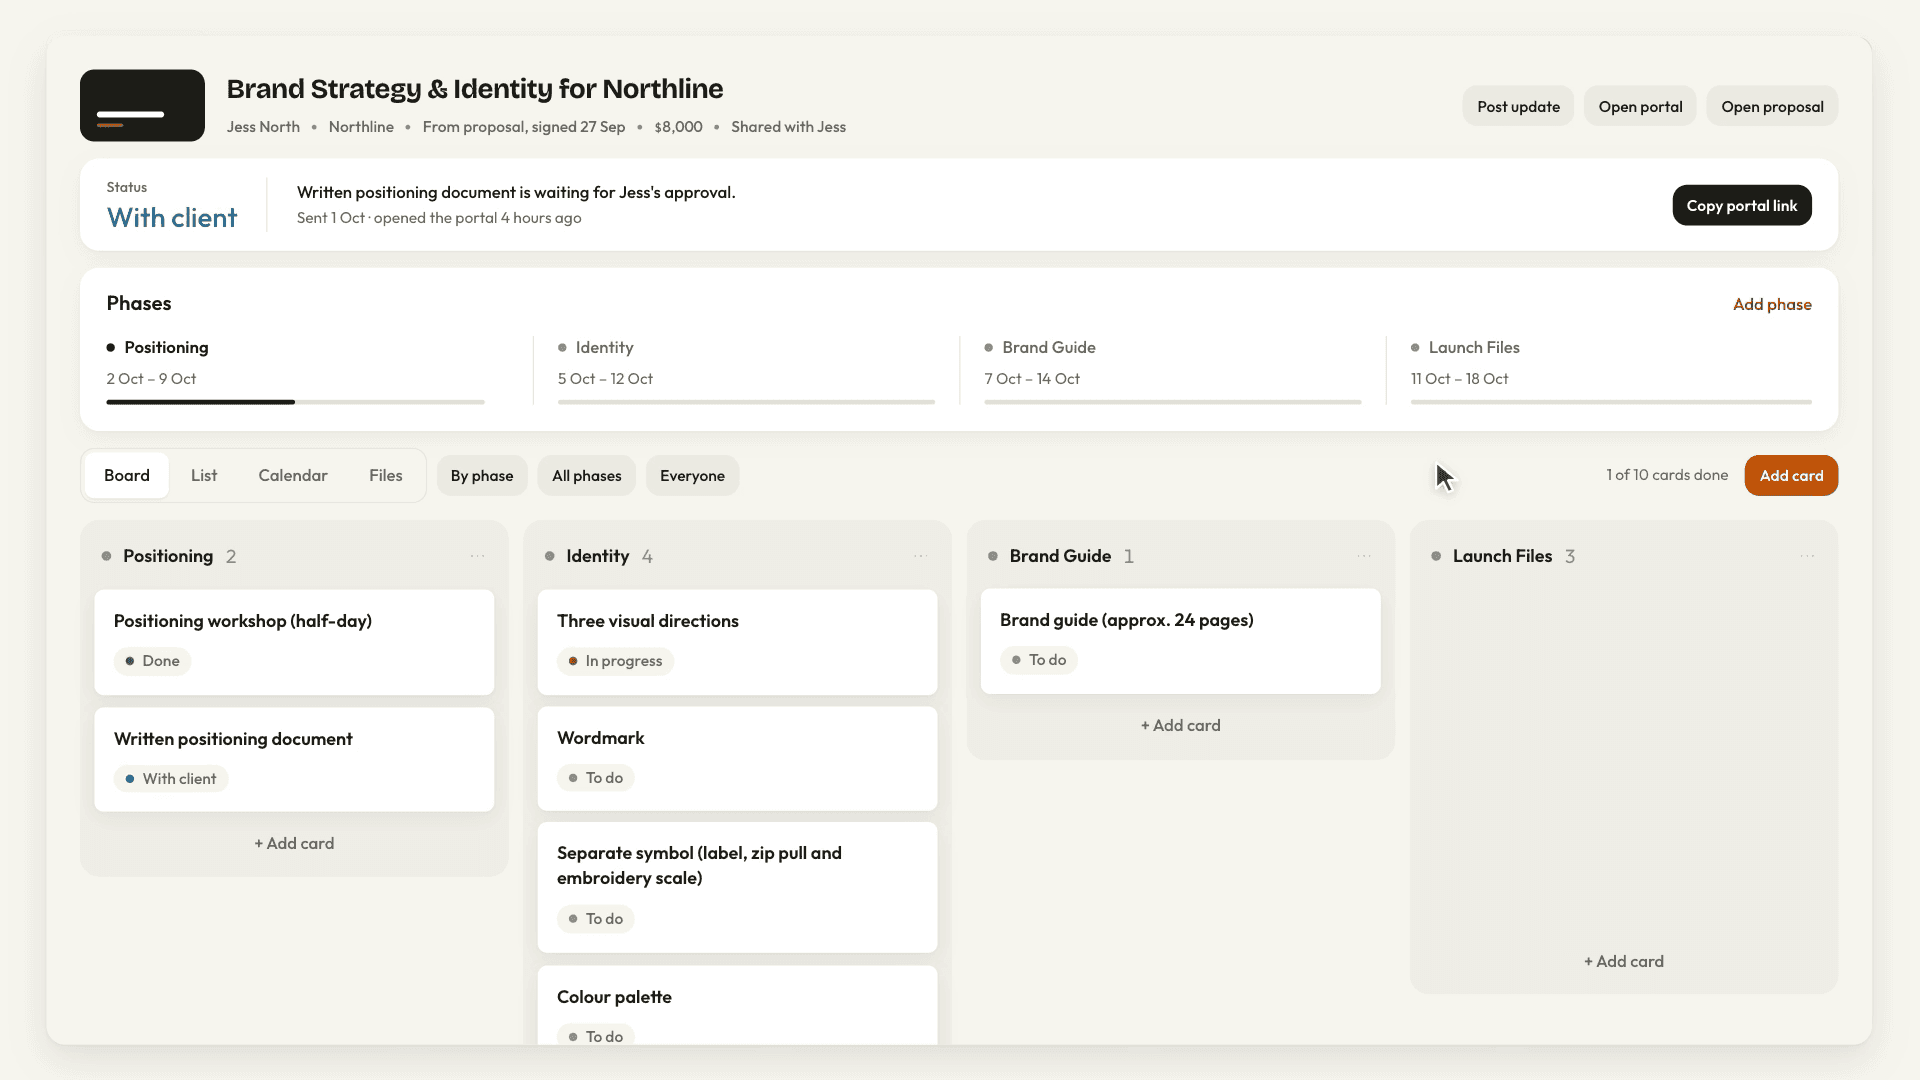Screen dimensions: 1920x1080
Task: Open the Colour palette card
Action: click(737, 1005)
